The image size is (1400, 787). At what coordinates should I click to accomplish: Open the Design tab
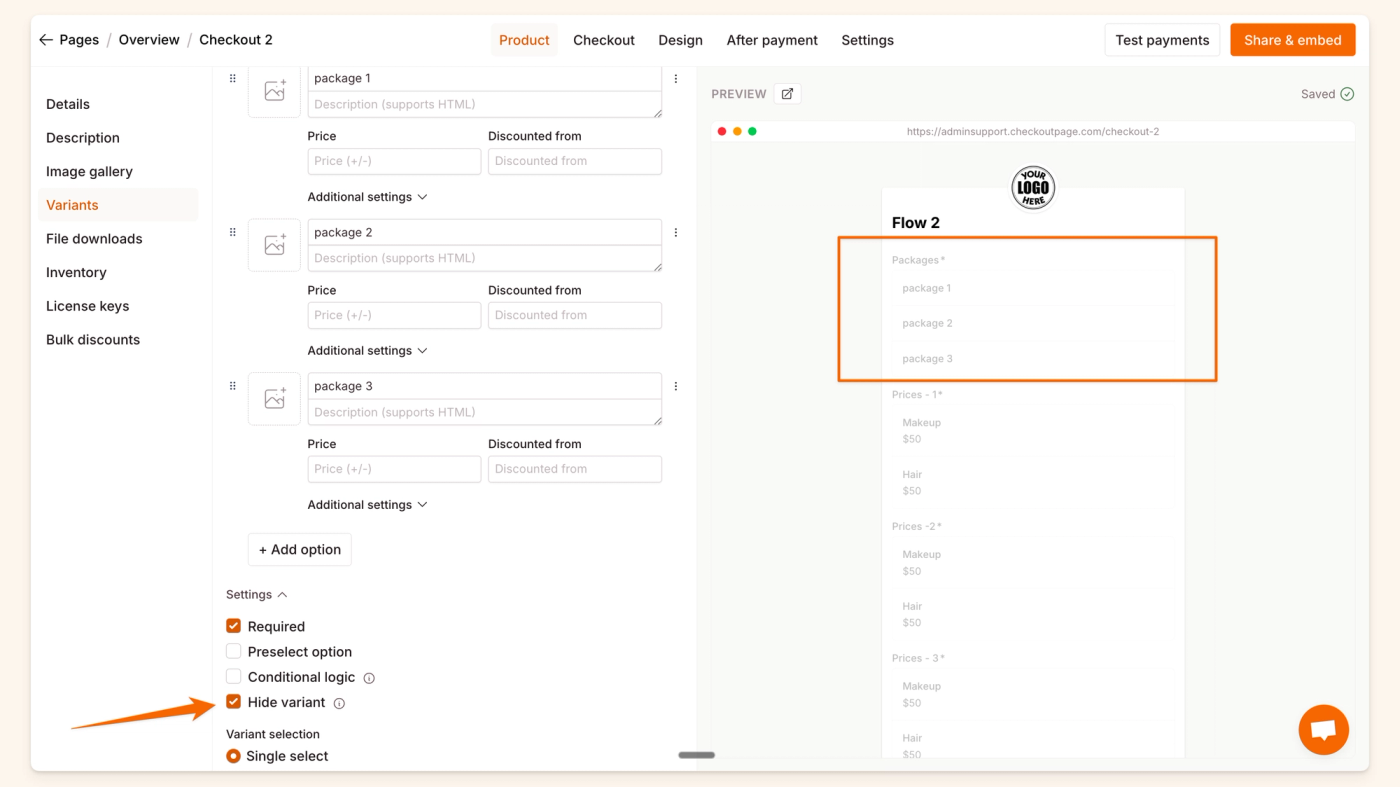tap(680, 40)
